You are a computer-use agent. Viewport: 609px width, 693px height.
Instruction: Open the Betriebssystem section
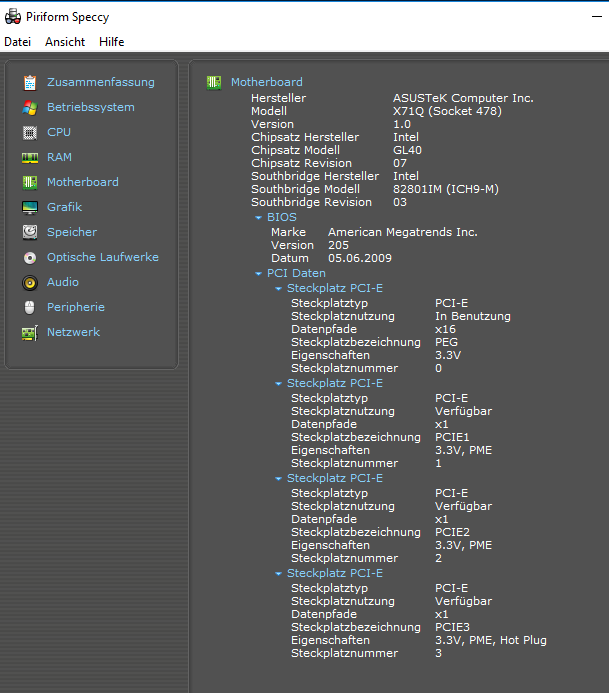coord(91,107)
